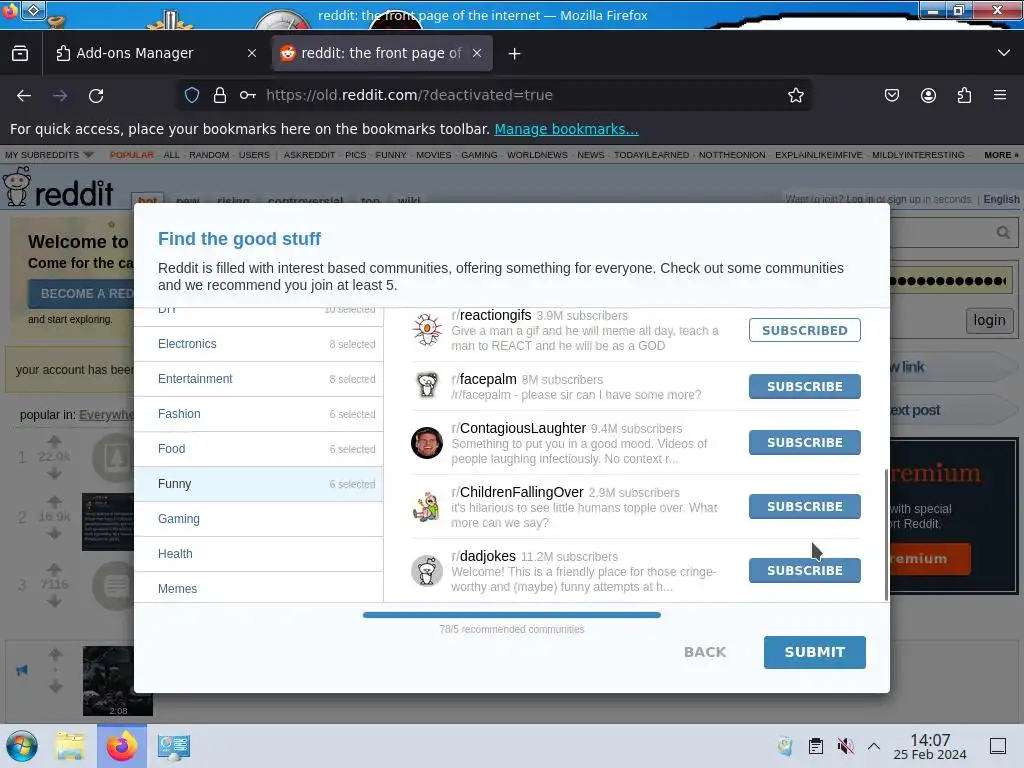Reload the page with the refresh icon
The image size is (1024, 768).
[96, 95]
